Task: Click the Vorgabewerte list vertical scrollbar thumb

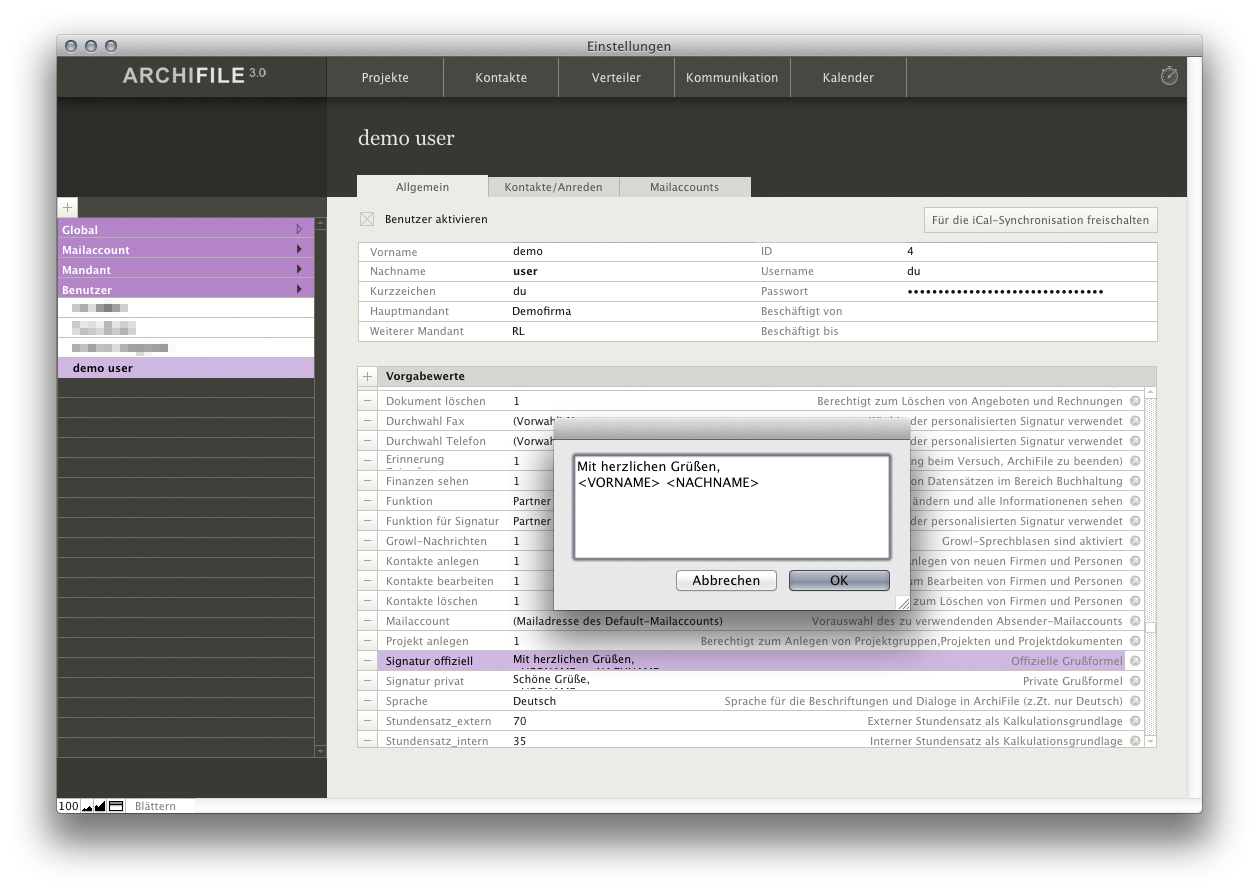Action: pyautogui.click(x=1150, y=627)
